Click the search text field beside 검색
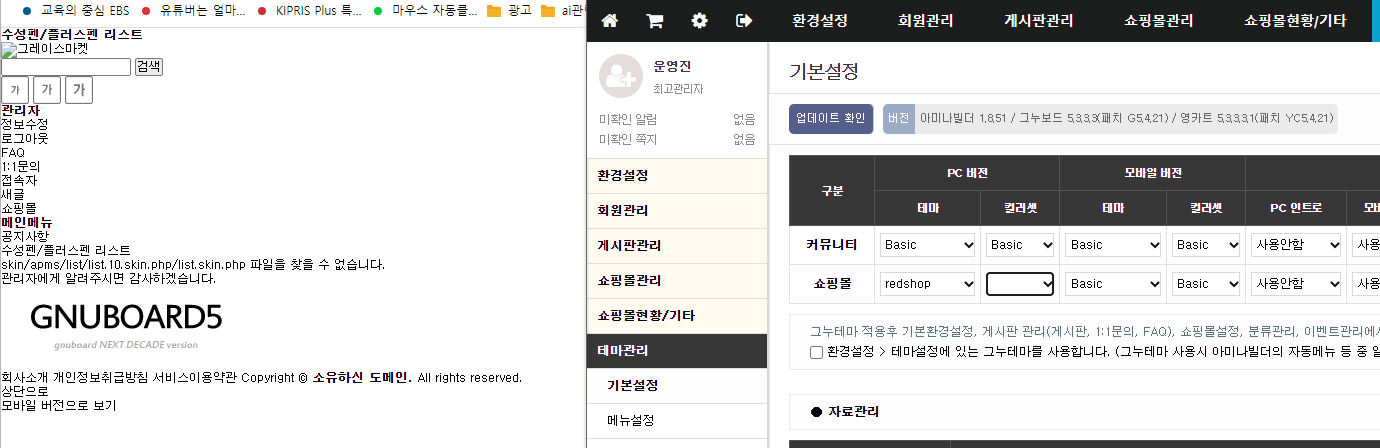The image size is (1380, 448). click(x=66, y=67)
